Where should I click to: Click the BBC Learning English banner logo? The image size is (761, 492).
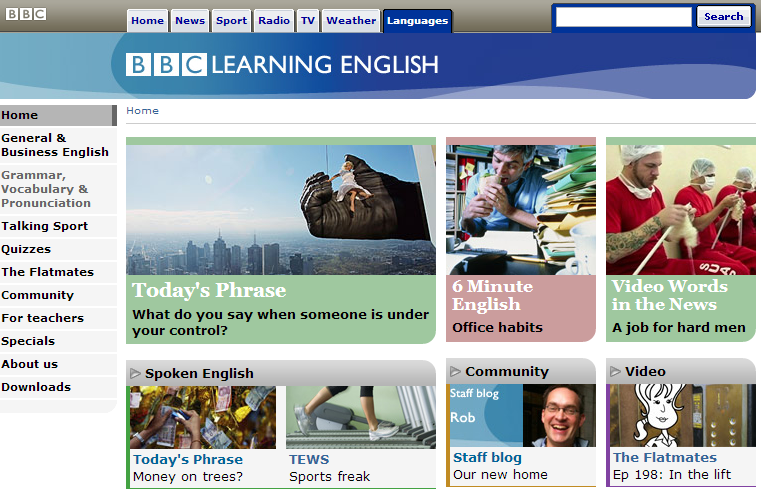coord(282,65)
